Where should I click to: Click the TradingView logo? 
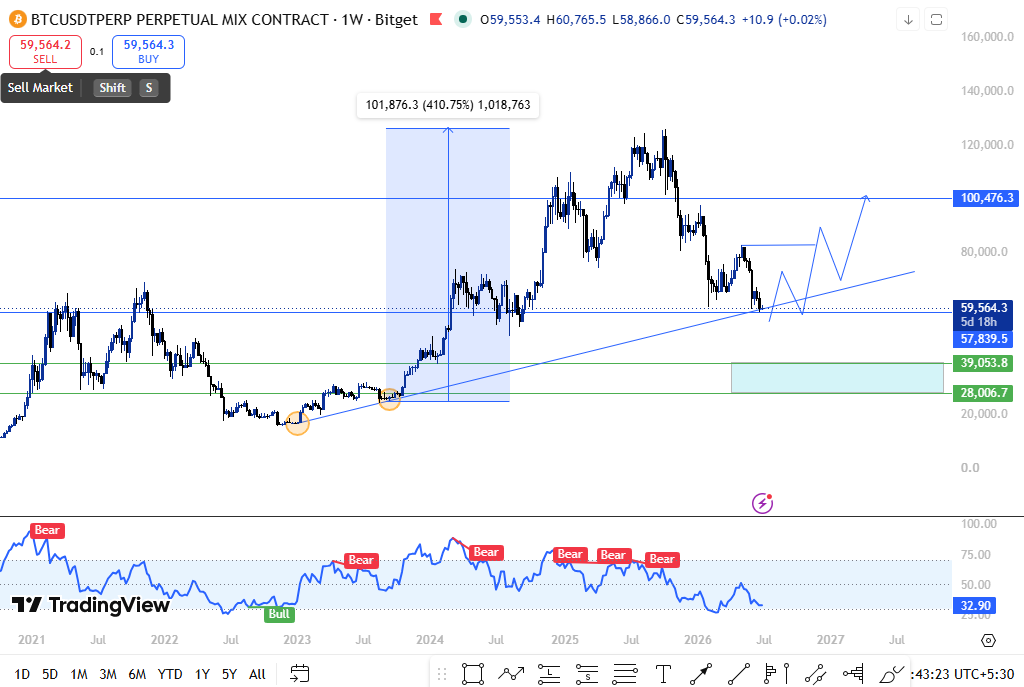pos(91,605)
